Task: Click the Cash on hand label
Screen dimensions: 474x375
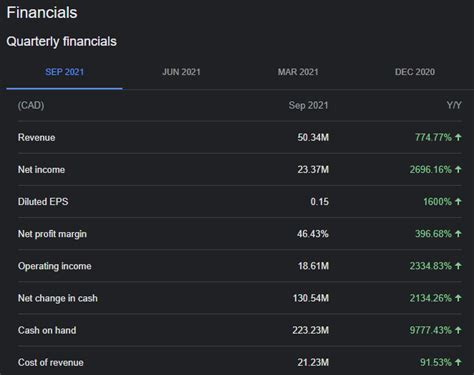Action: click(47, 330)
